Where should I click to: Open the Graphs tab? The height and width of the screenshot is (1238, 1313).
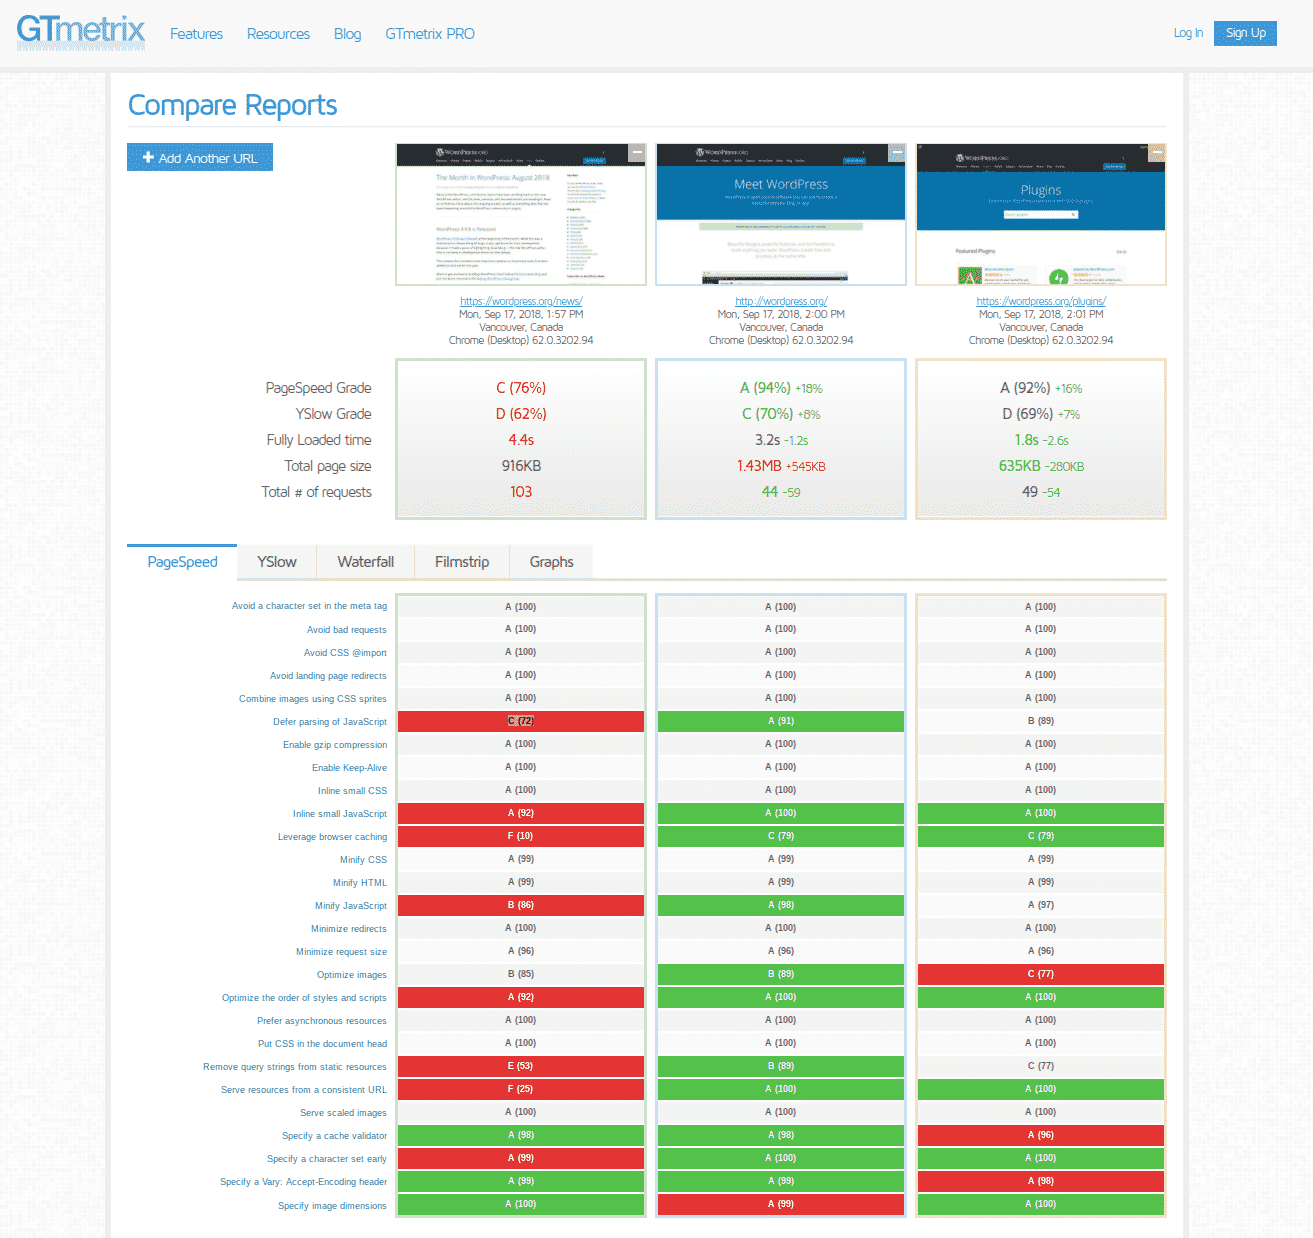pos(552,562)
